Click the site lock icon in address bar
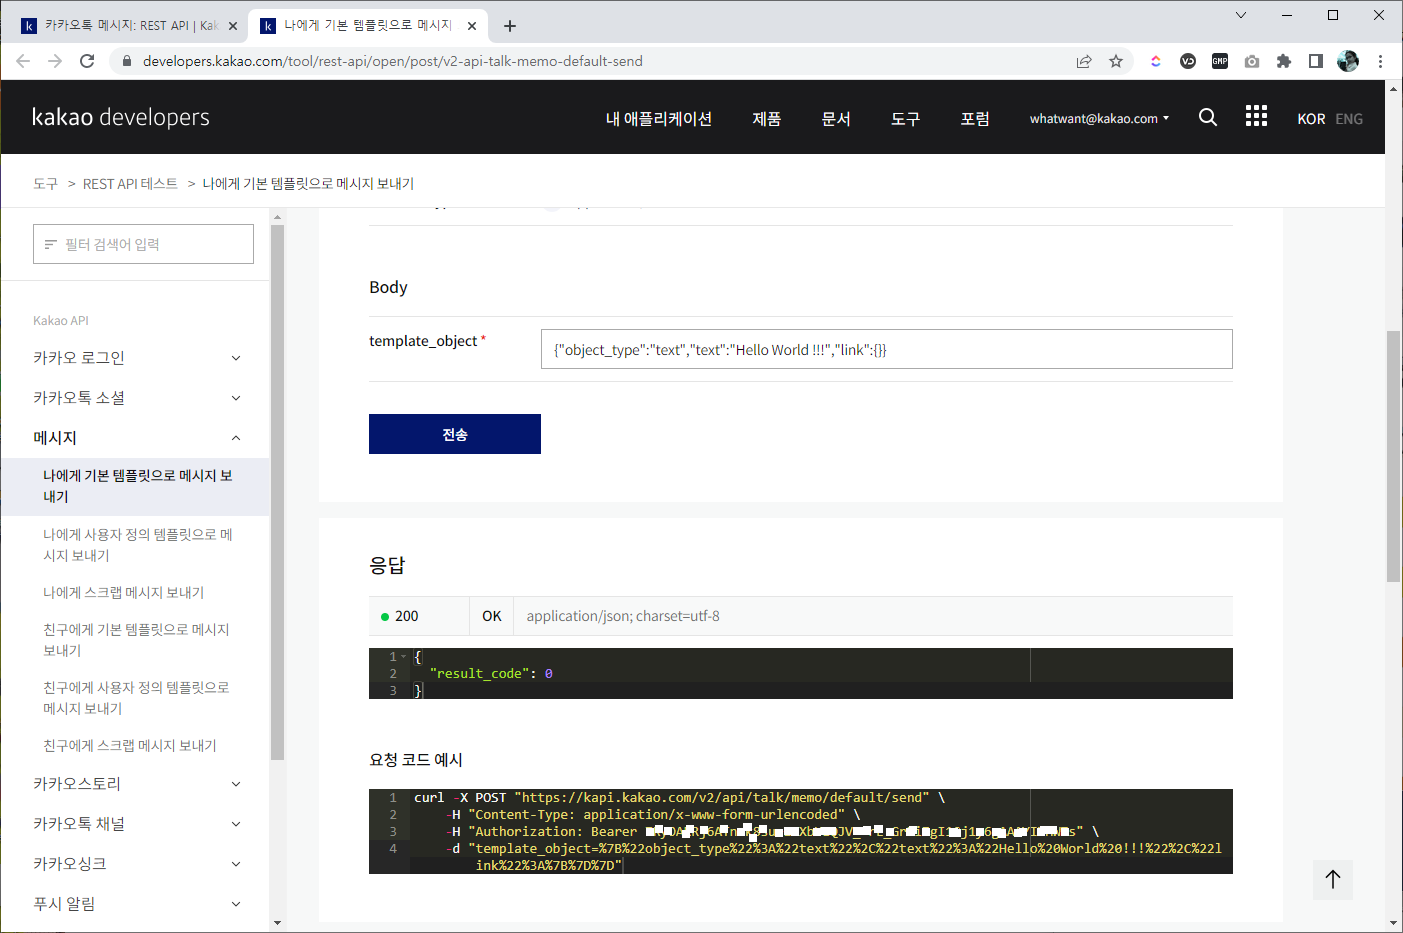Viewport: 1403px width, 933px height. click(x=126, y=61)
